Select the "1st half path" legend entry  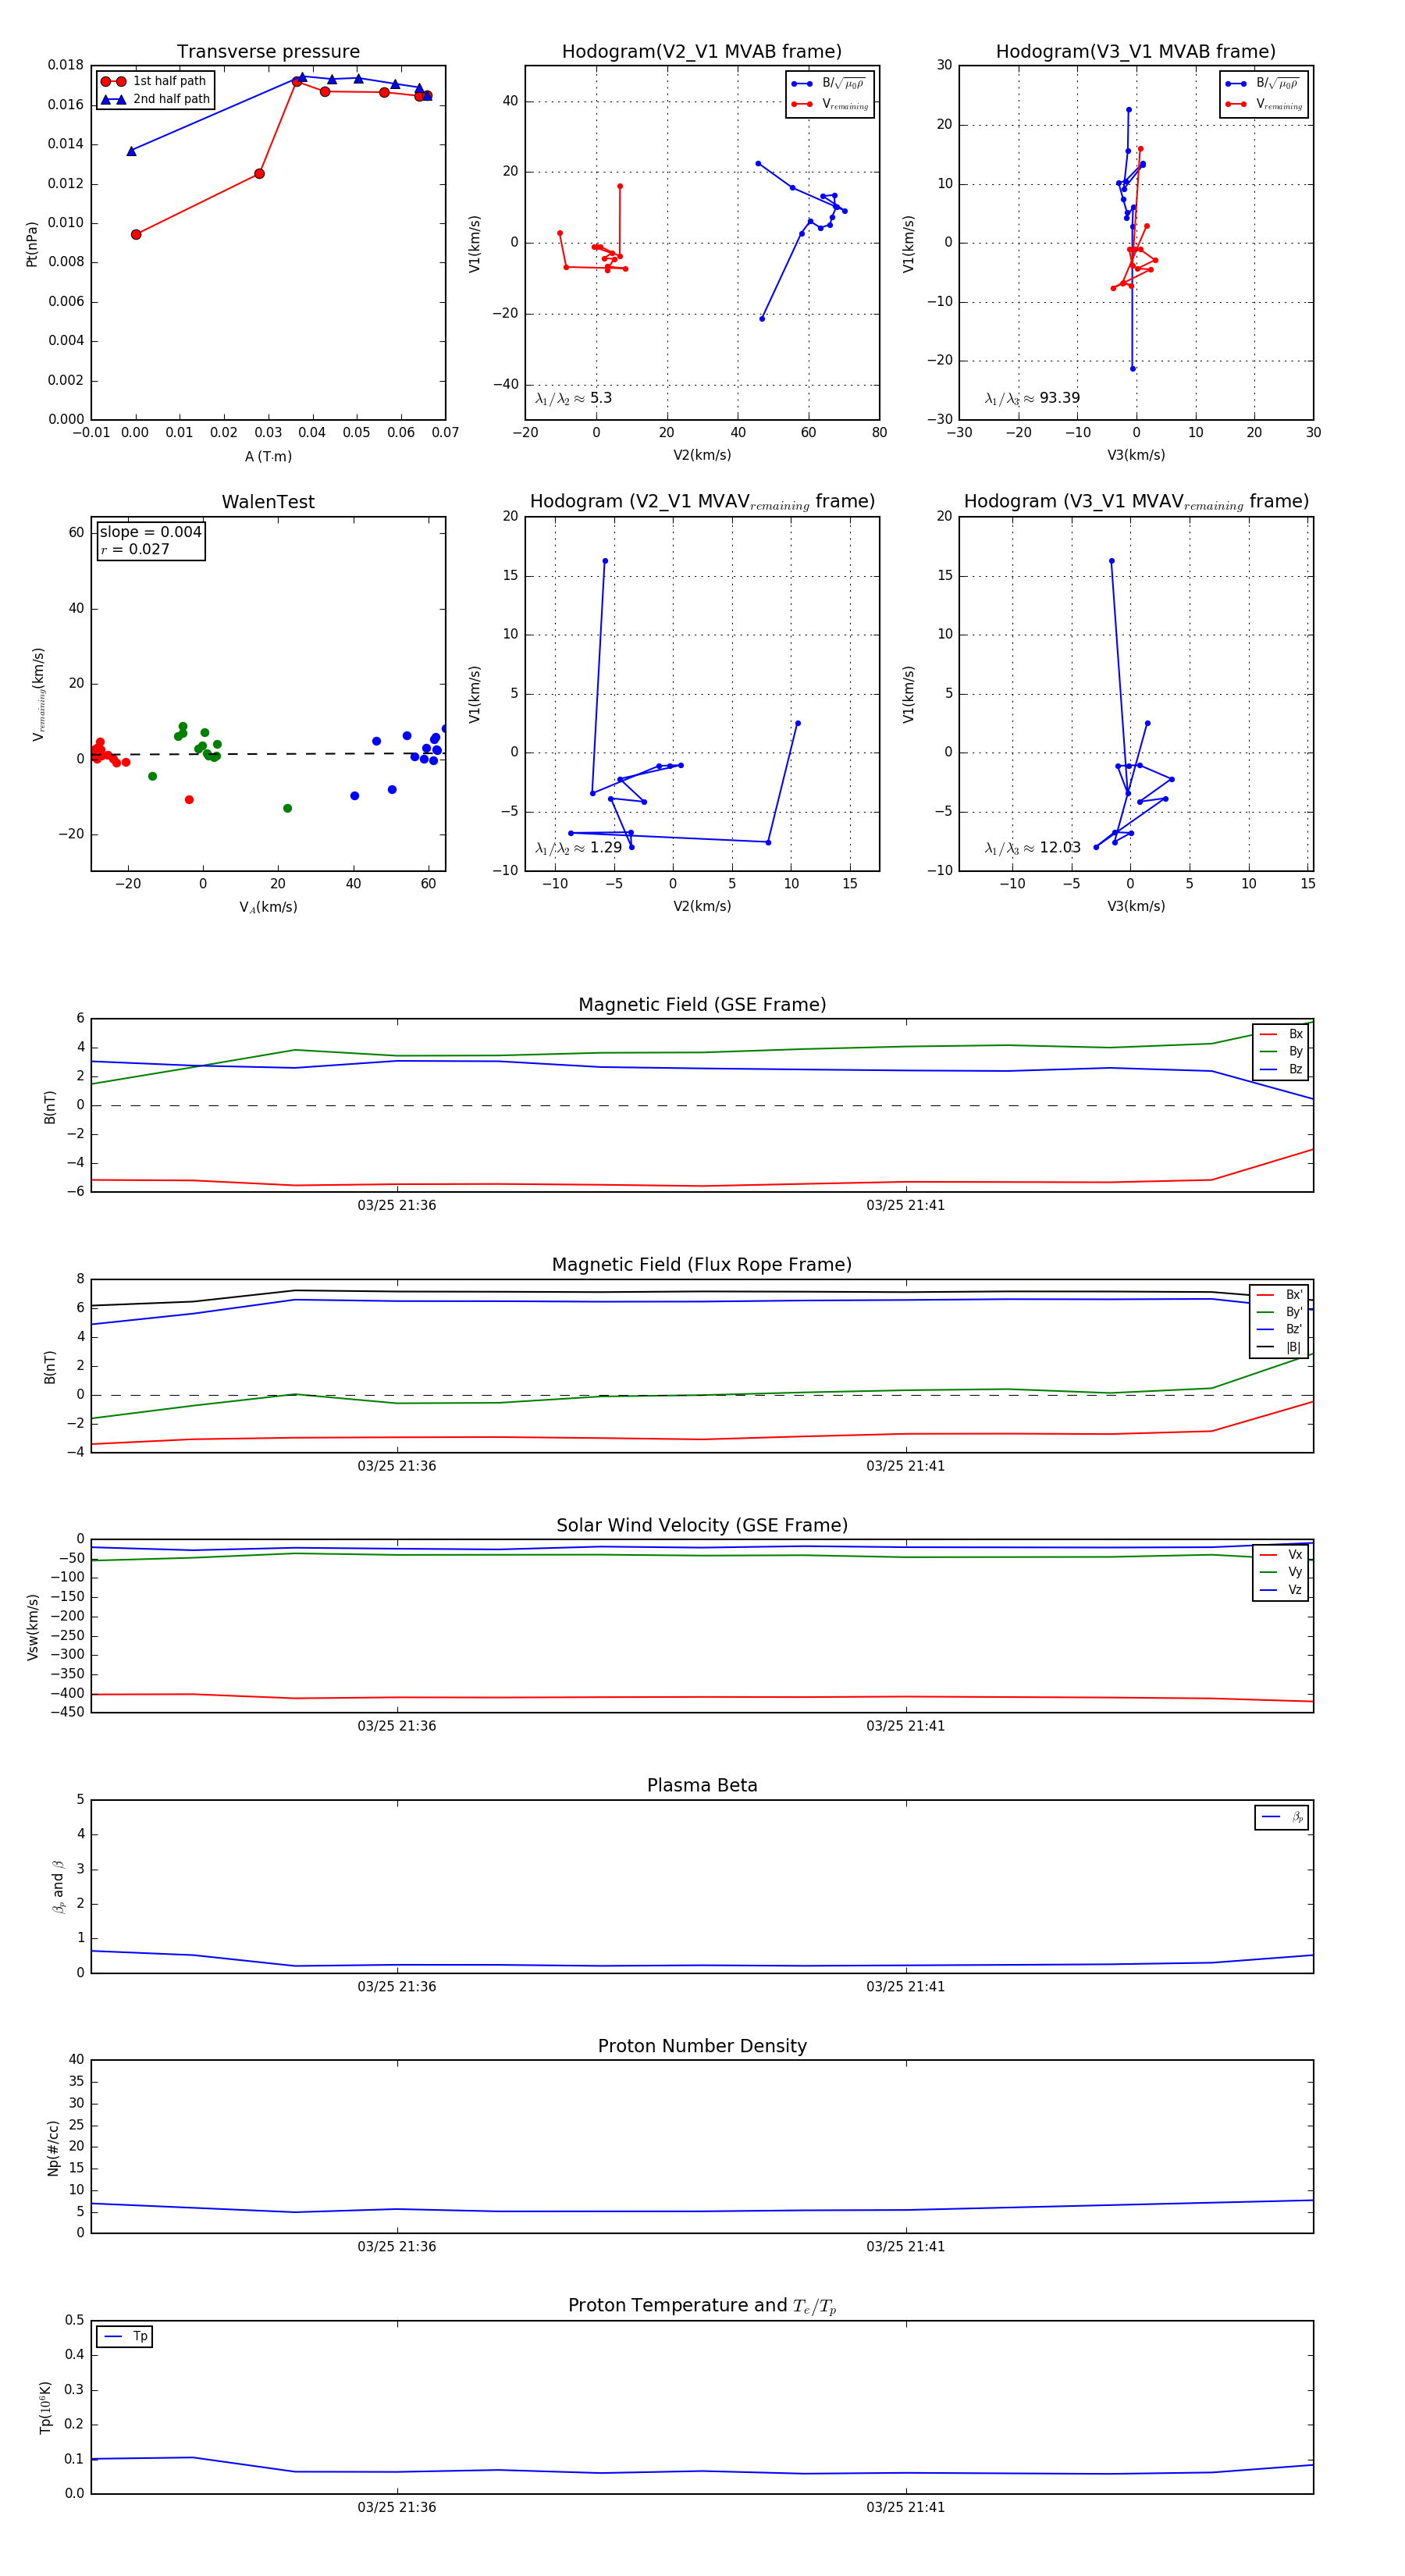click(154, 81)
